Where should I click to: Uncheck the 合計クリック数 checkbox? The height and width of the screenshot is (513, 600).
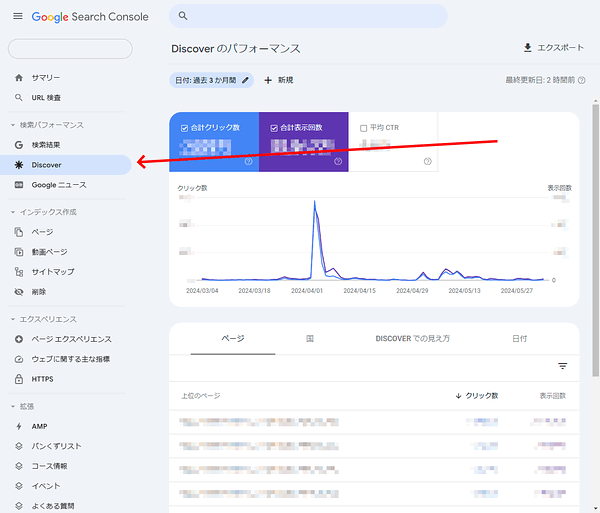click(x=184, y=128)
